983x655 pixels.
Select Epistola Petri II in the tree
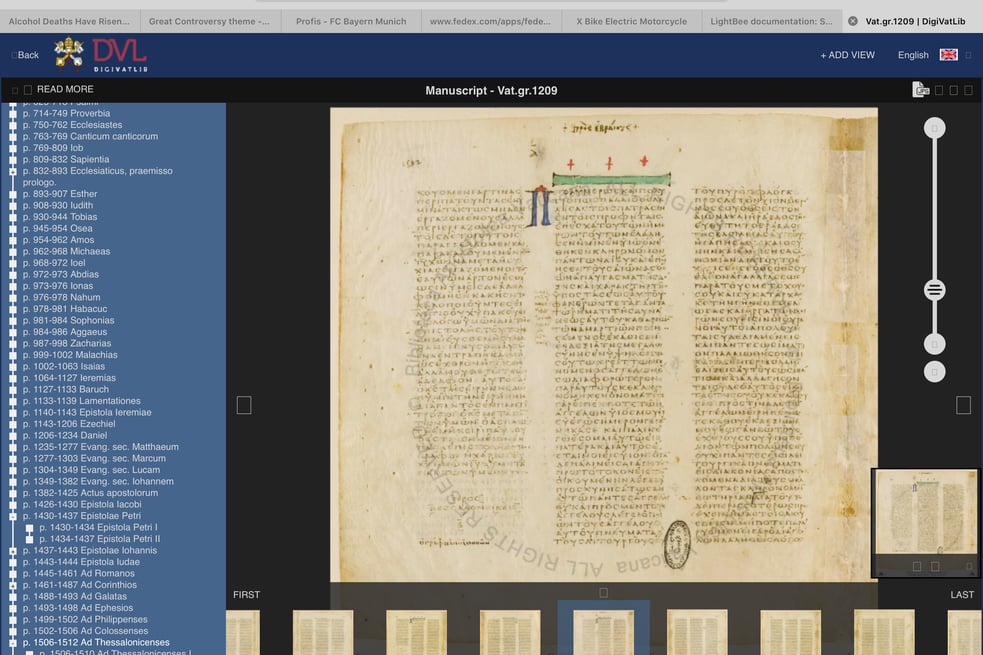(99, 539)
